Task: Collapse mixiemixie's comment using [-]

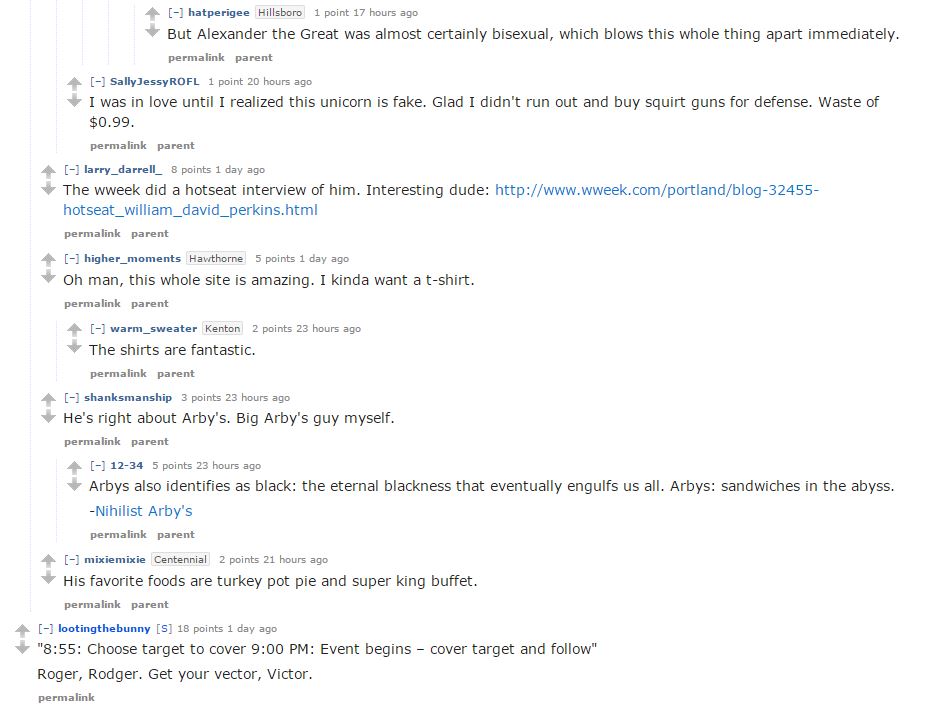Action: click(x=71, y=559)
